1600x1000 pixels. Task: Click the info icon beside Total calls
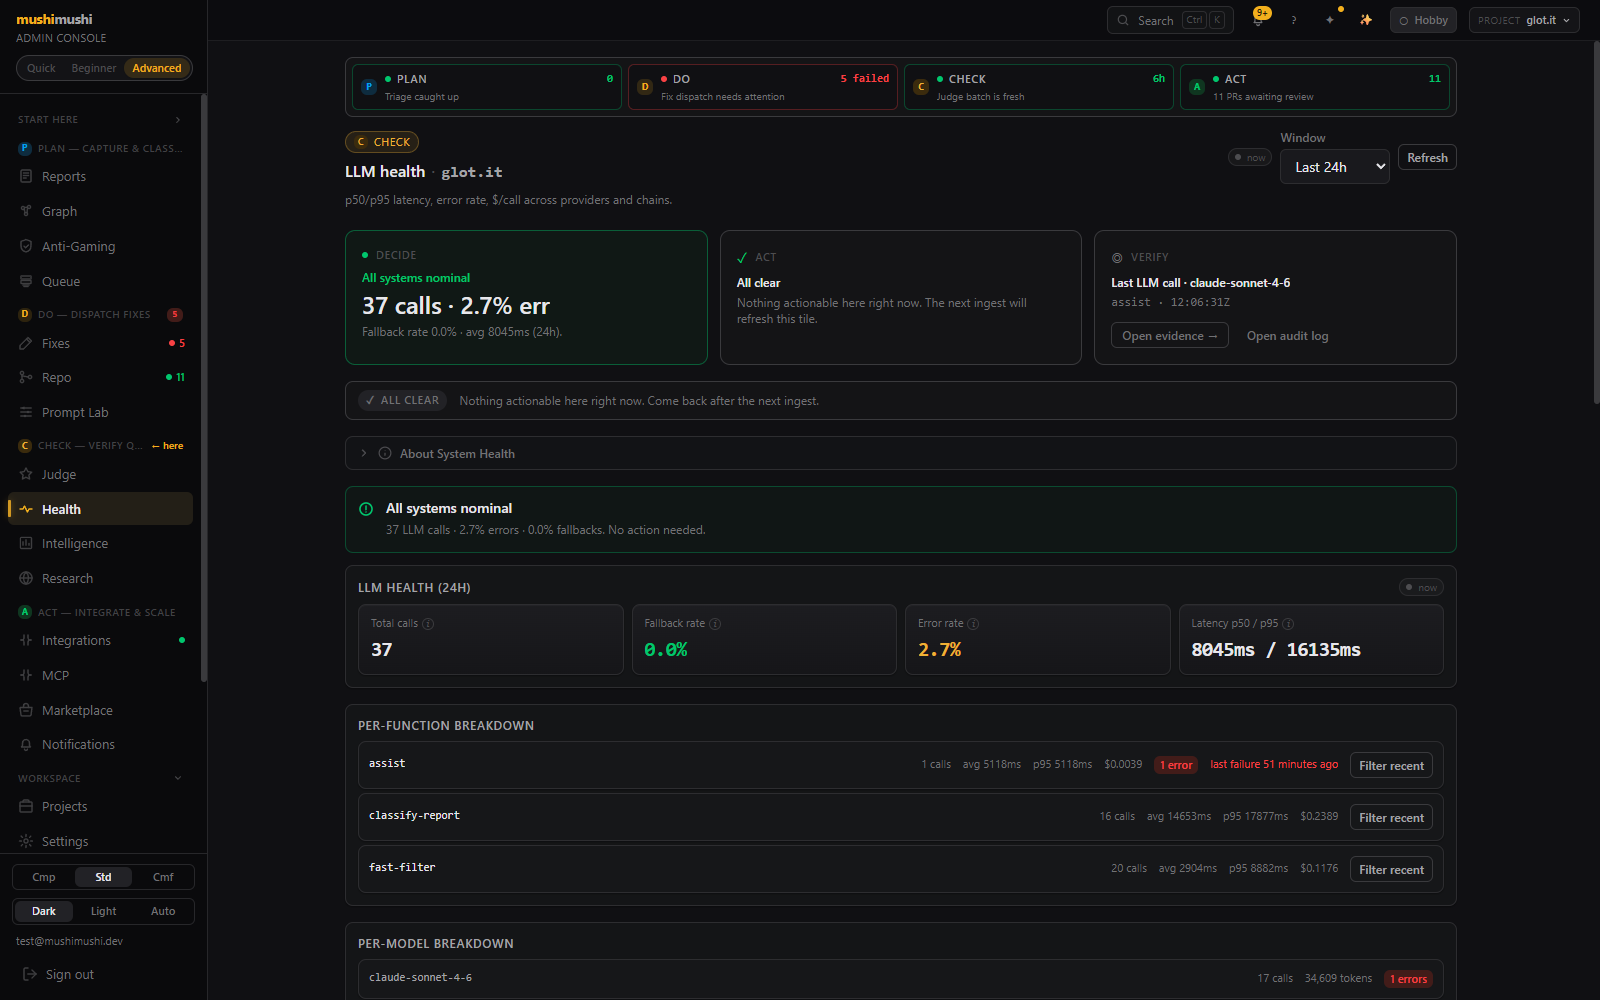(x=428, y=623)
